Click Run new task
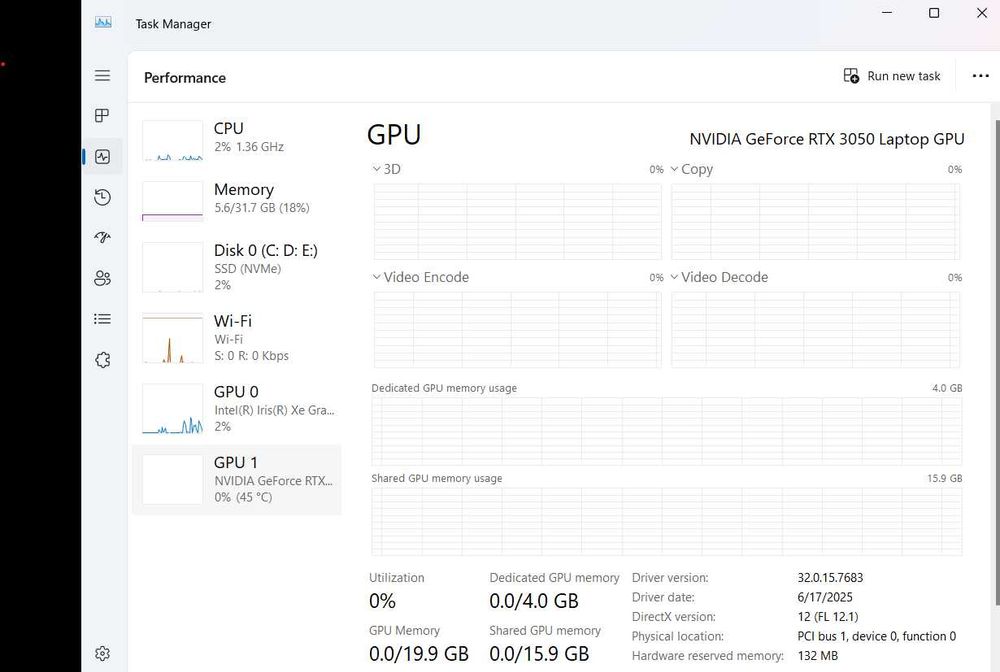1000x672 pixels. click(x=892, y=76)
